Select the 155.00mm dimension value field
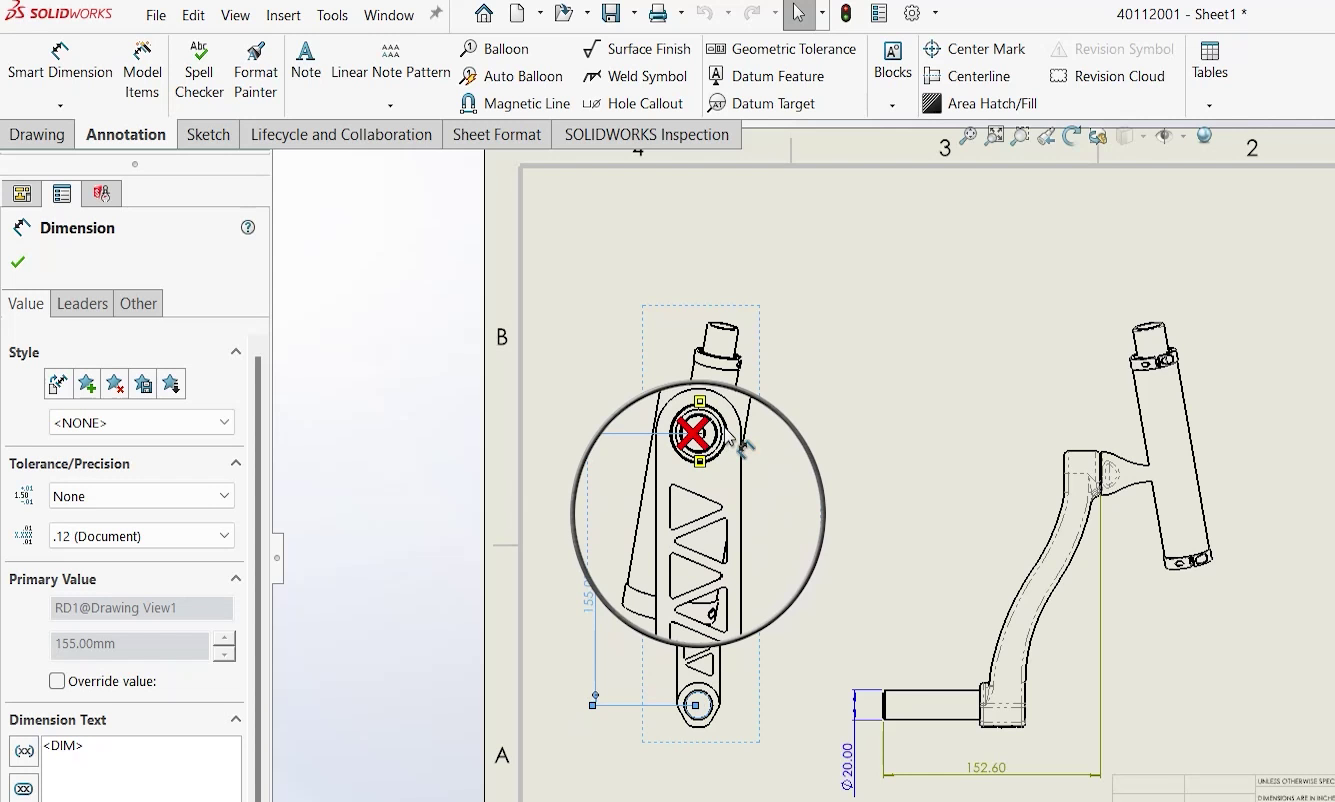 pyautogui.click(x=128, y=646)
